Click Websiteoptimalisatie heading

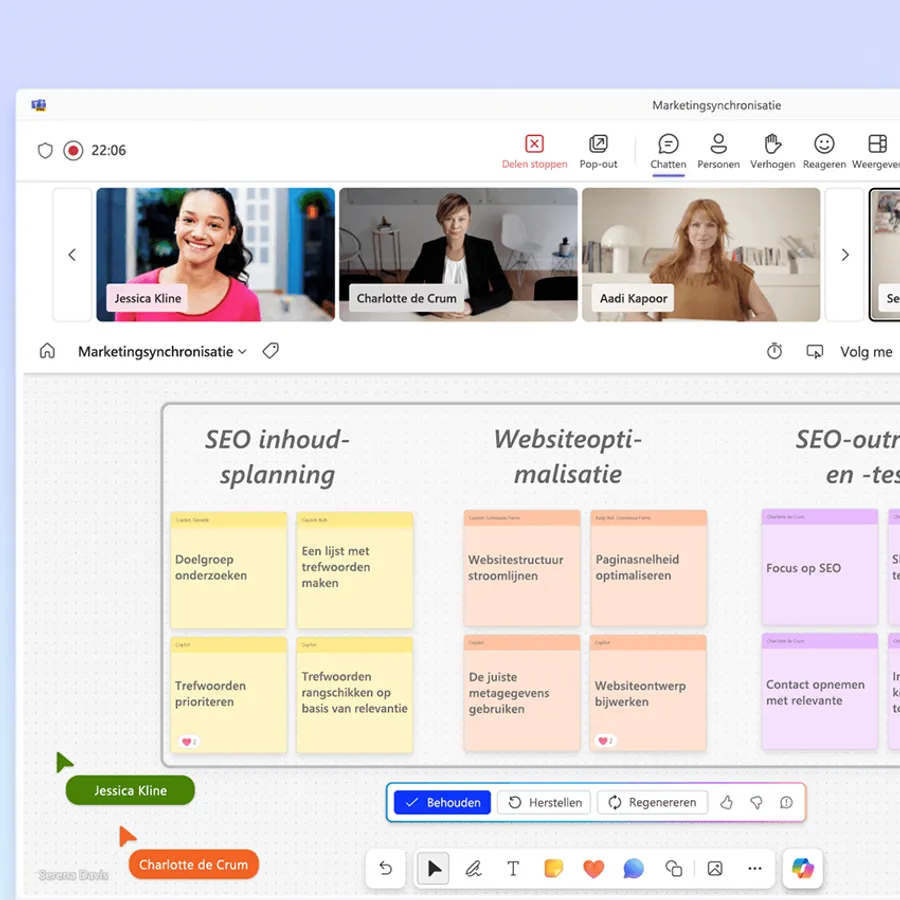(x=568, y=457)
